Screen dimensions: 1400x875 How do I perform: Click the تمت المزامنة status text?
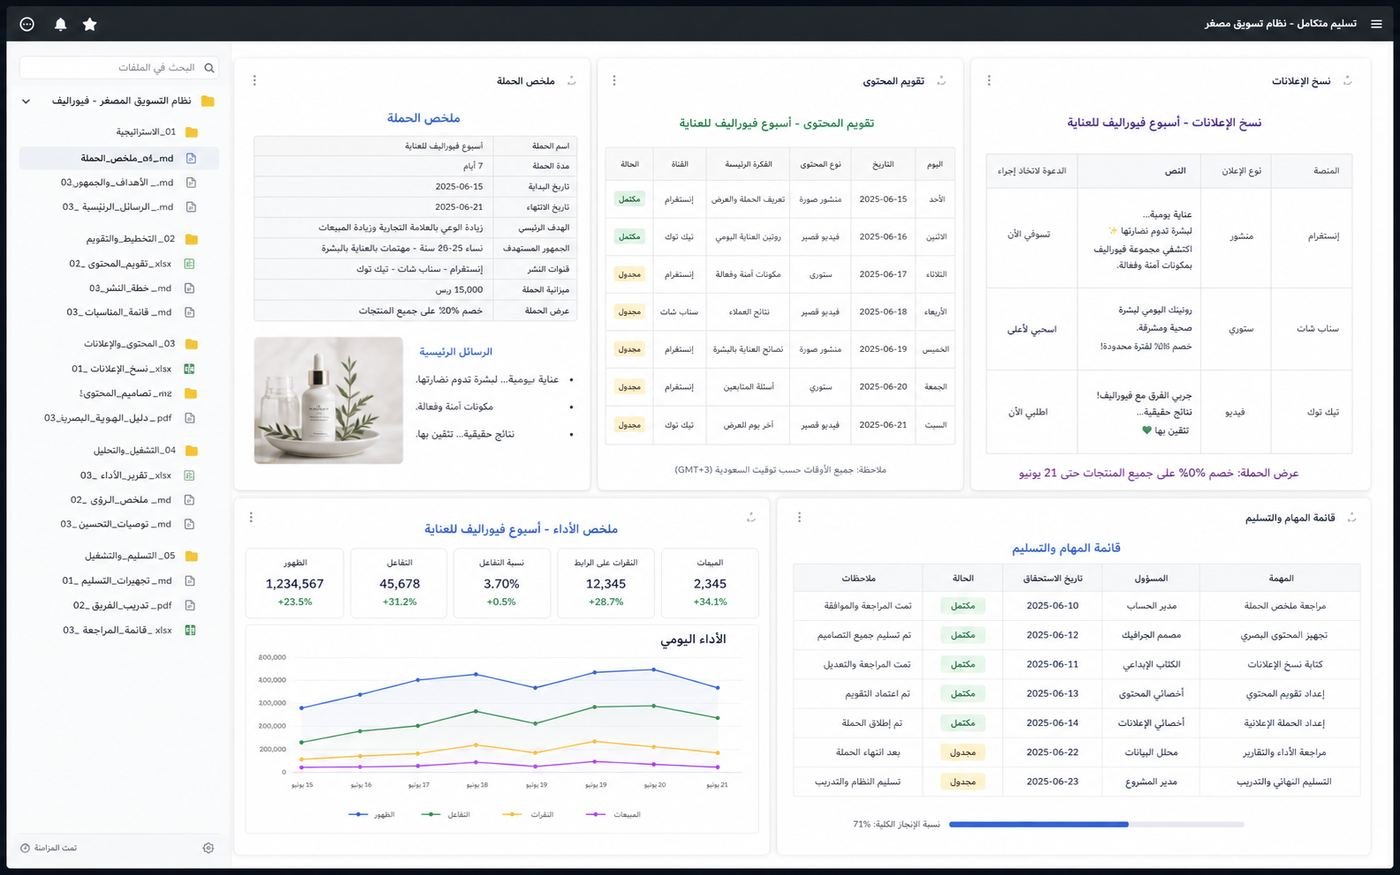[55, 848]
